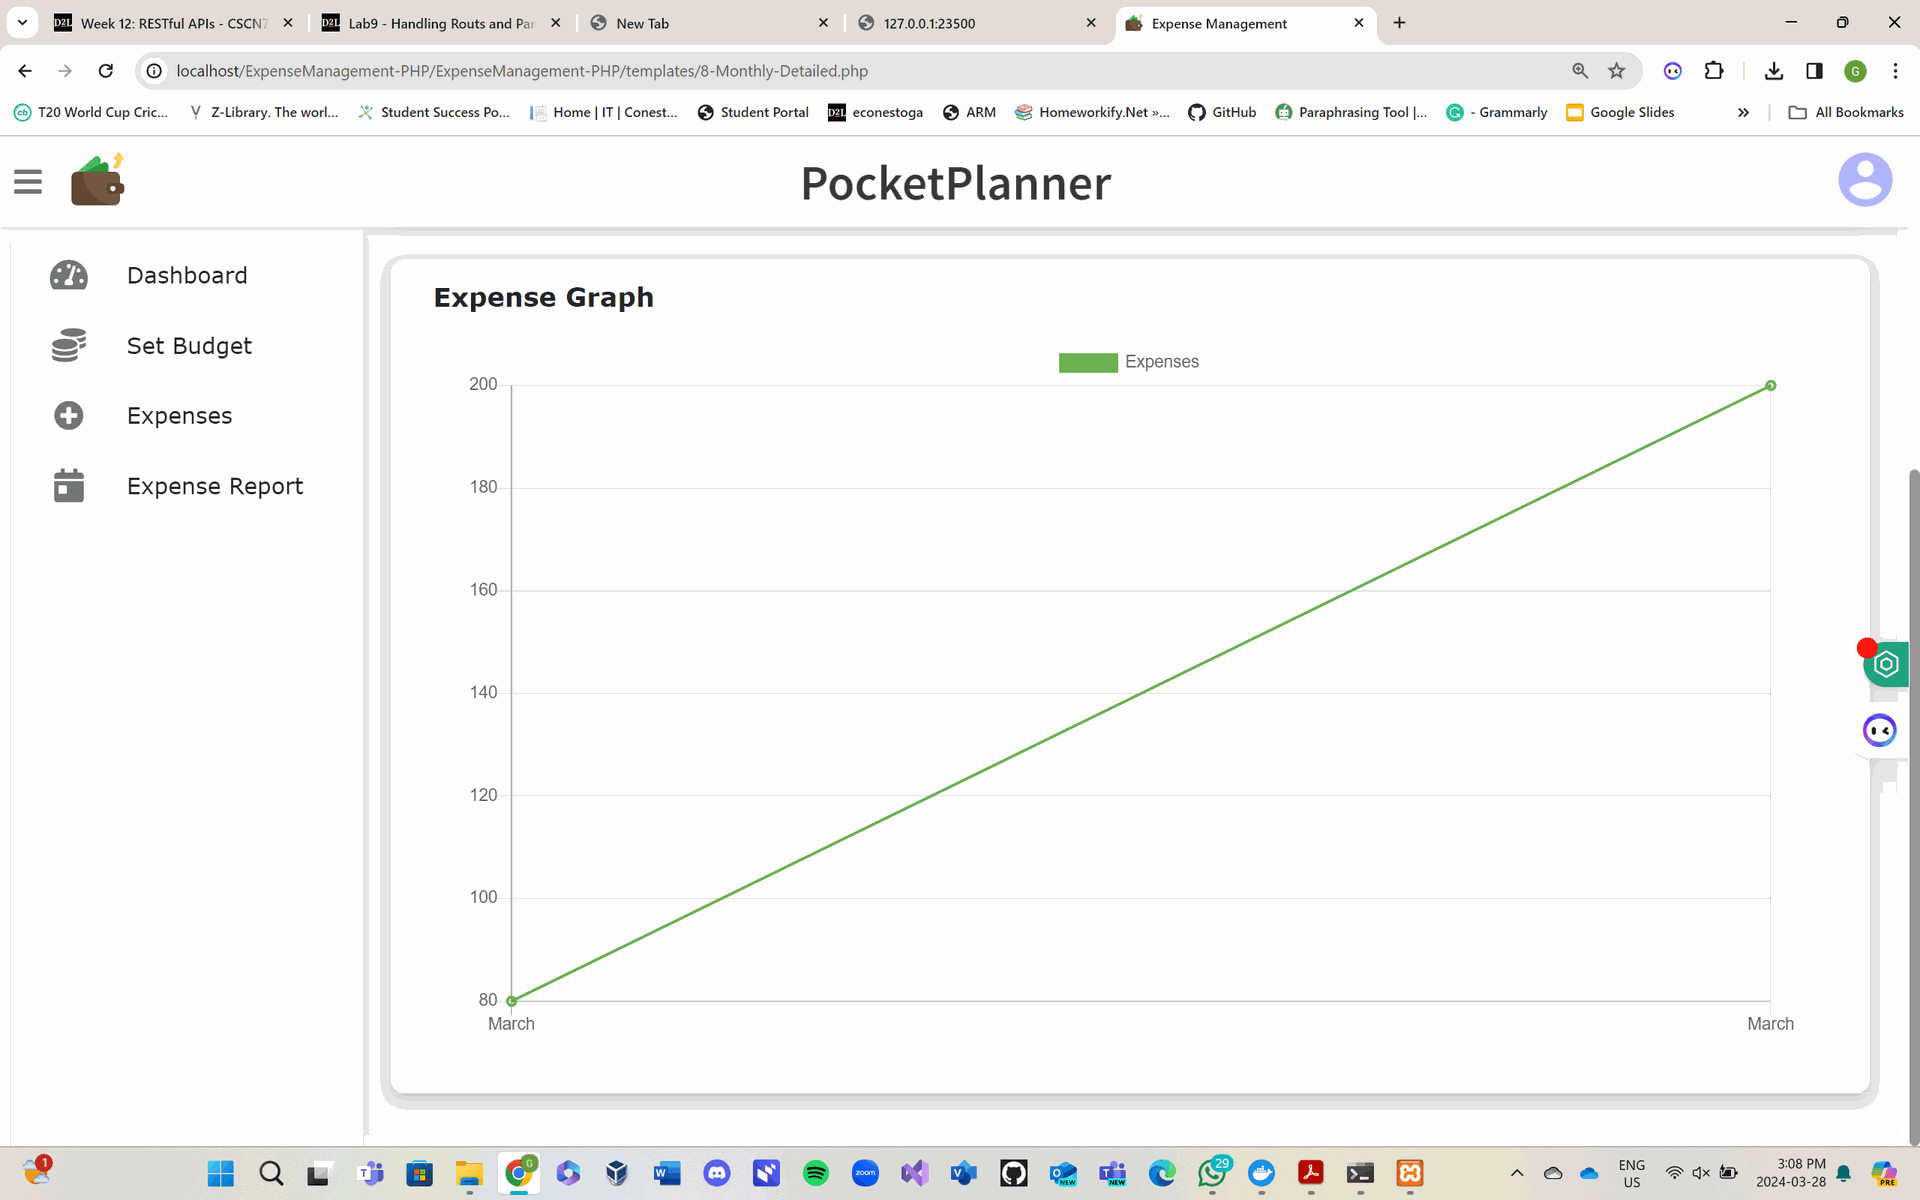The width and height of the screenshot is (1920, 1200).
Task: Open econestoga bookmark
Action: [875, 112]
